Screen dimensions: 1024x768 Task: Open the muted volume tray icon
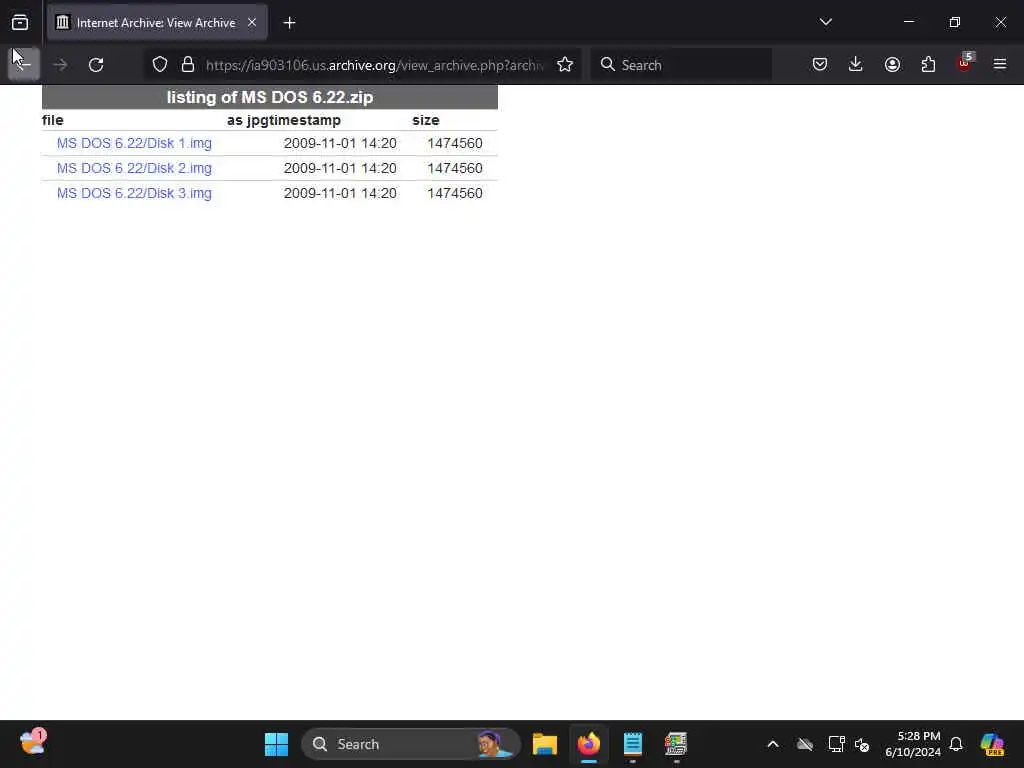click(x=862, y=744)
